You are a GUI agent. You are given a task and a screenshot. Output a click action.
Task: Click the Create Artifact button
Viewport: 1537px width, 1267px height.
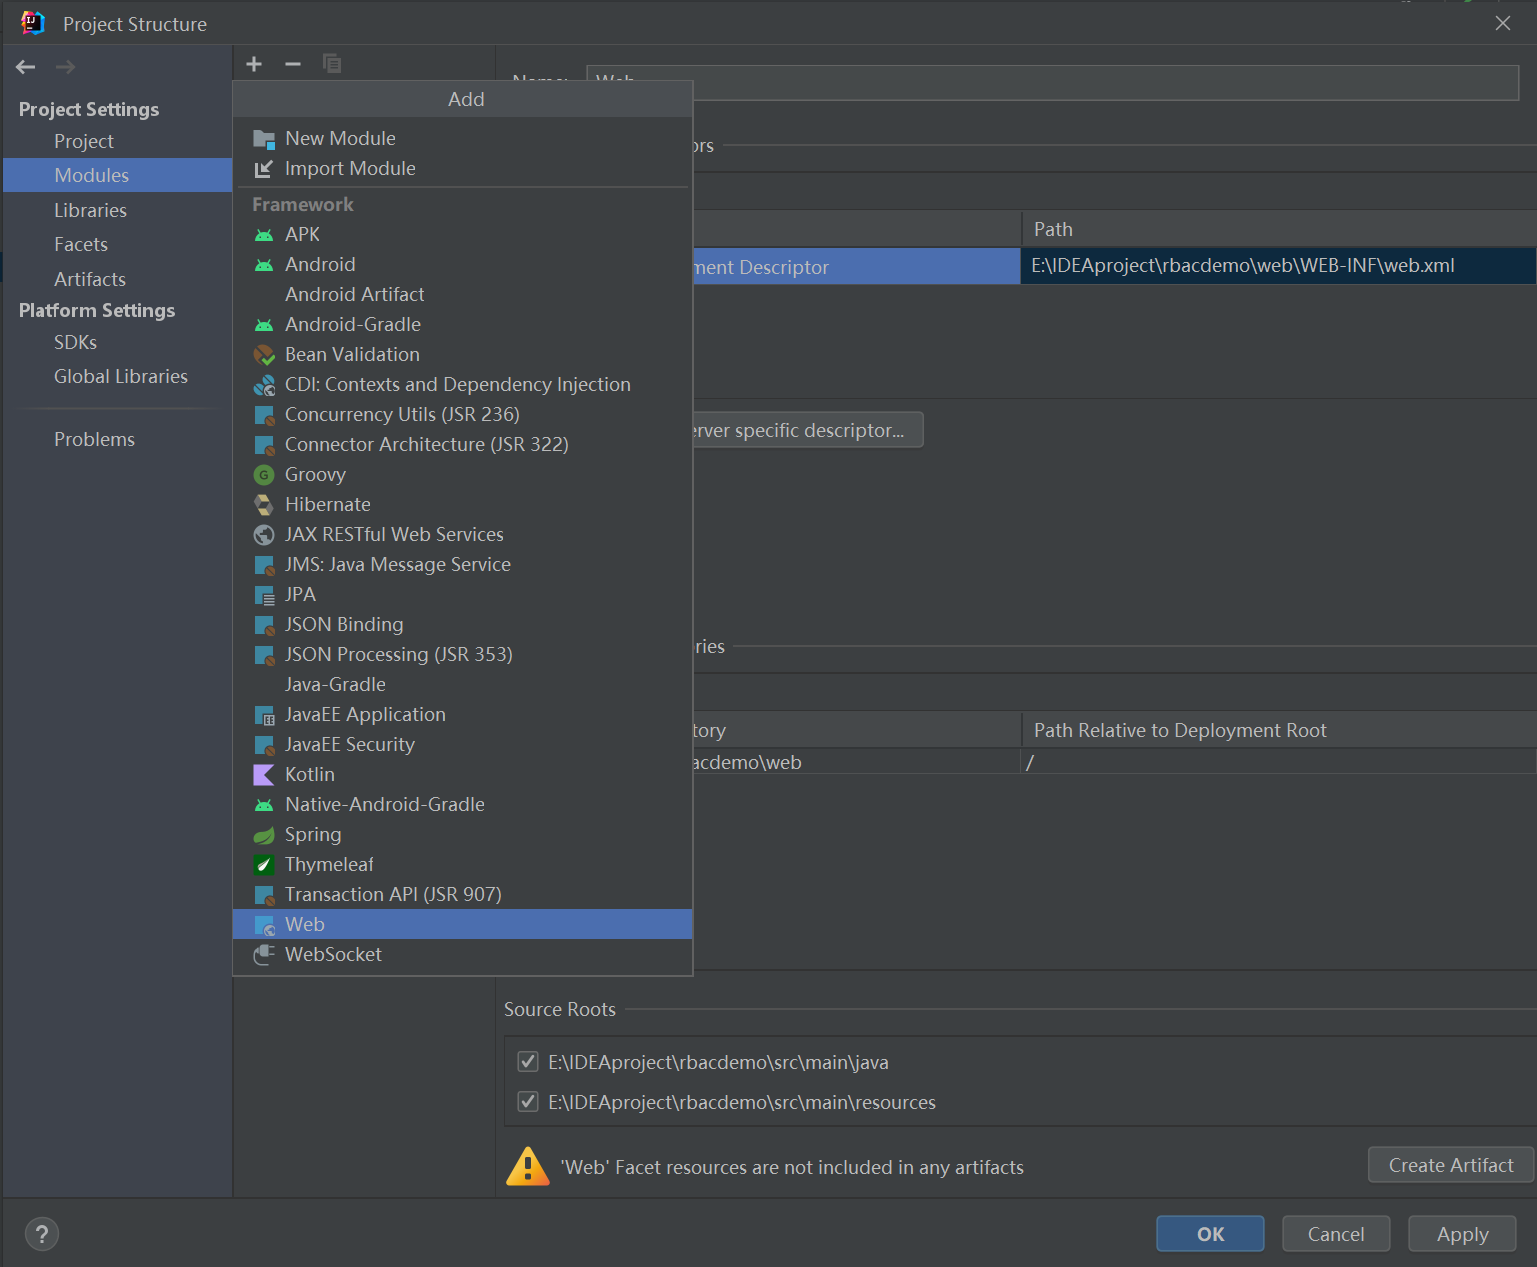click(1451, 1165)
